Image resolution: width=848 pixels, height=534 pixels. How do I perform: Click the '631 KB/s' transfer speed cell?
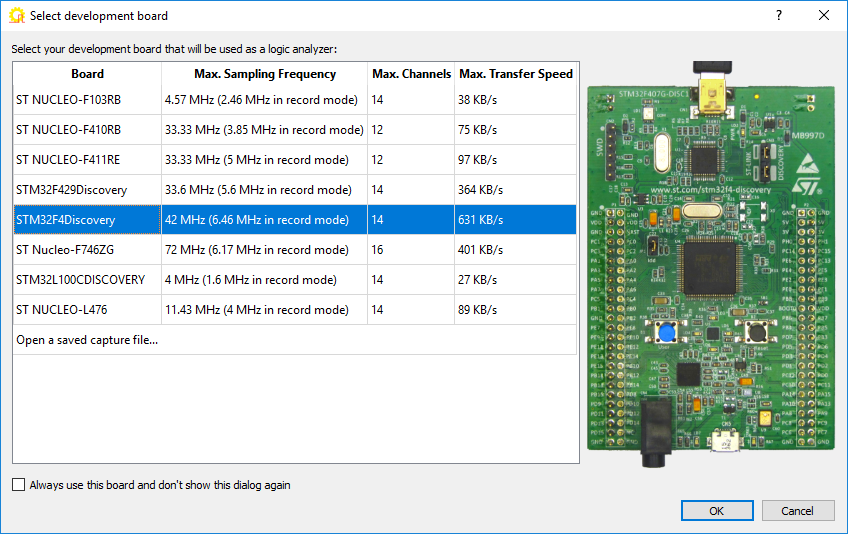[516, 220]
